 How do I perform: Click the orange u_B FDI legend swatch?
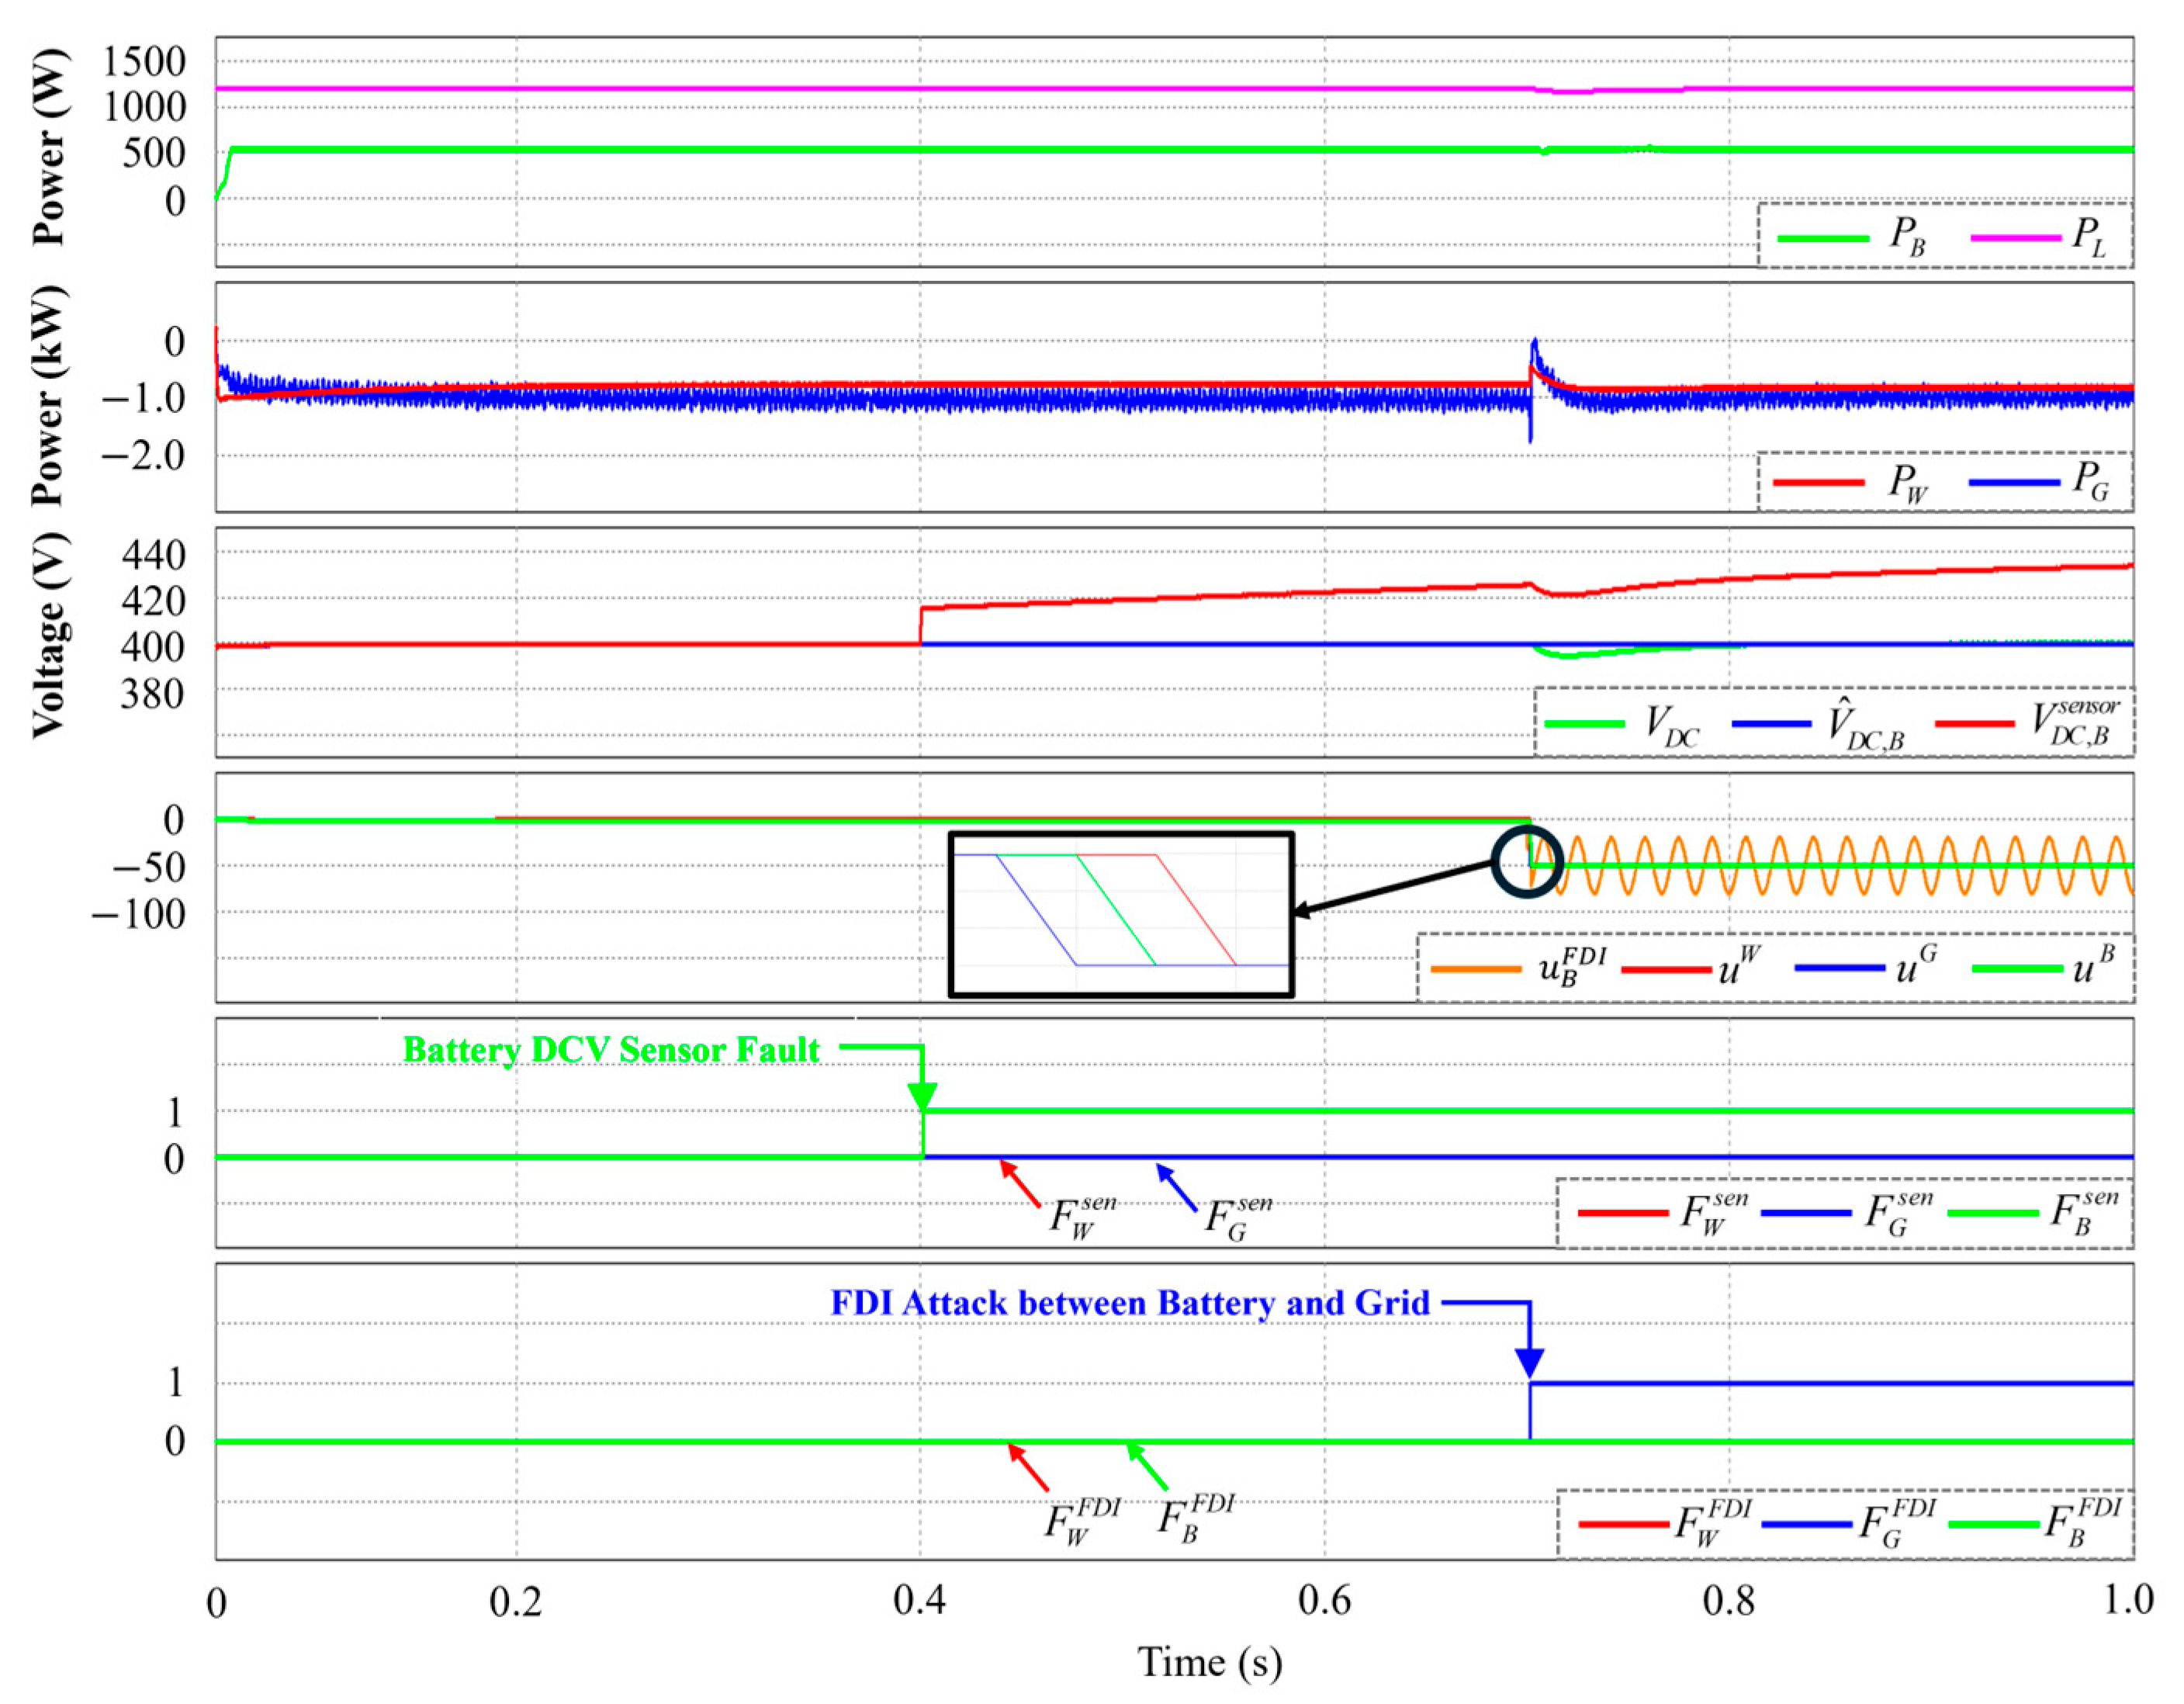pos(1476,968)
